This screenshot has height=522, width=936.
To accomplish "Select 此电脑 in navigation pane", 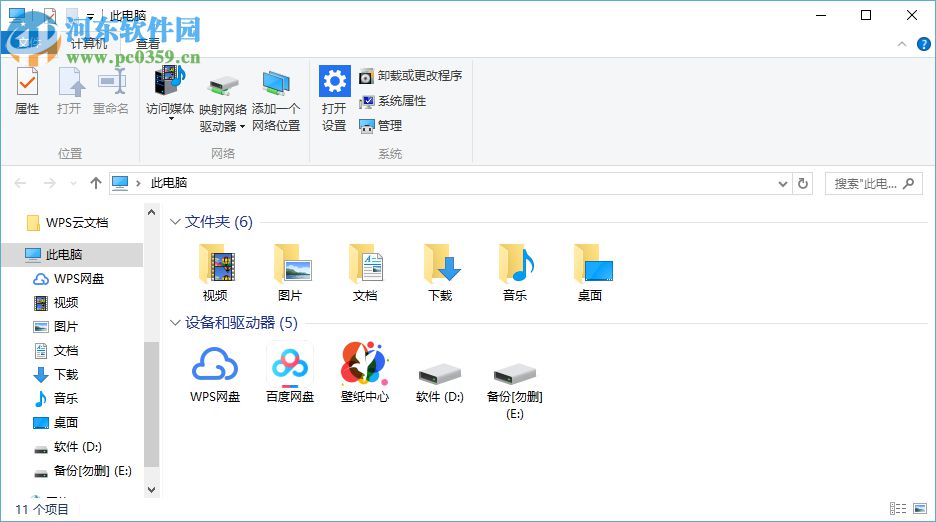I will point(72,254).
